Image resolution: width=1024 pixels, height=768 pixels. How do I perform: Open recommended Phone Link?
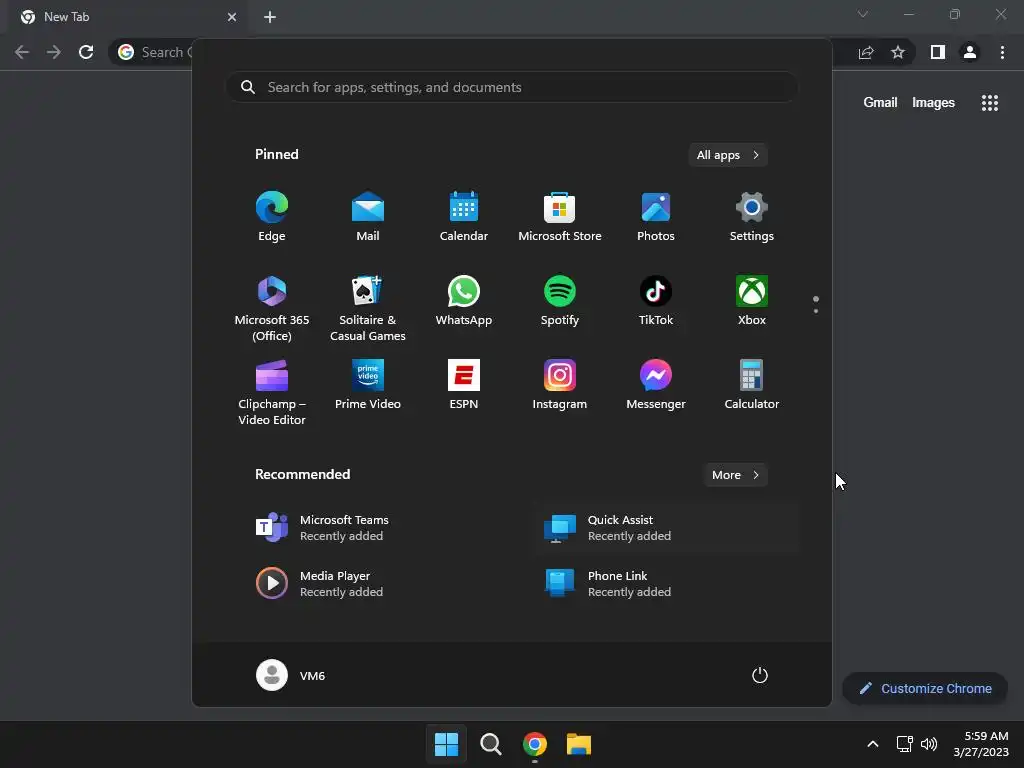(667, 584)
